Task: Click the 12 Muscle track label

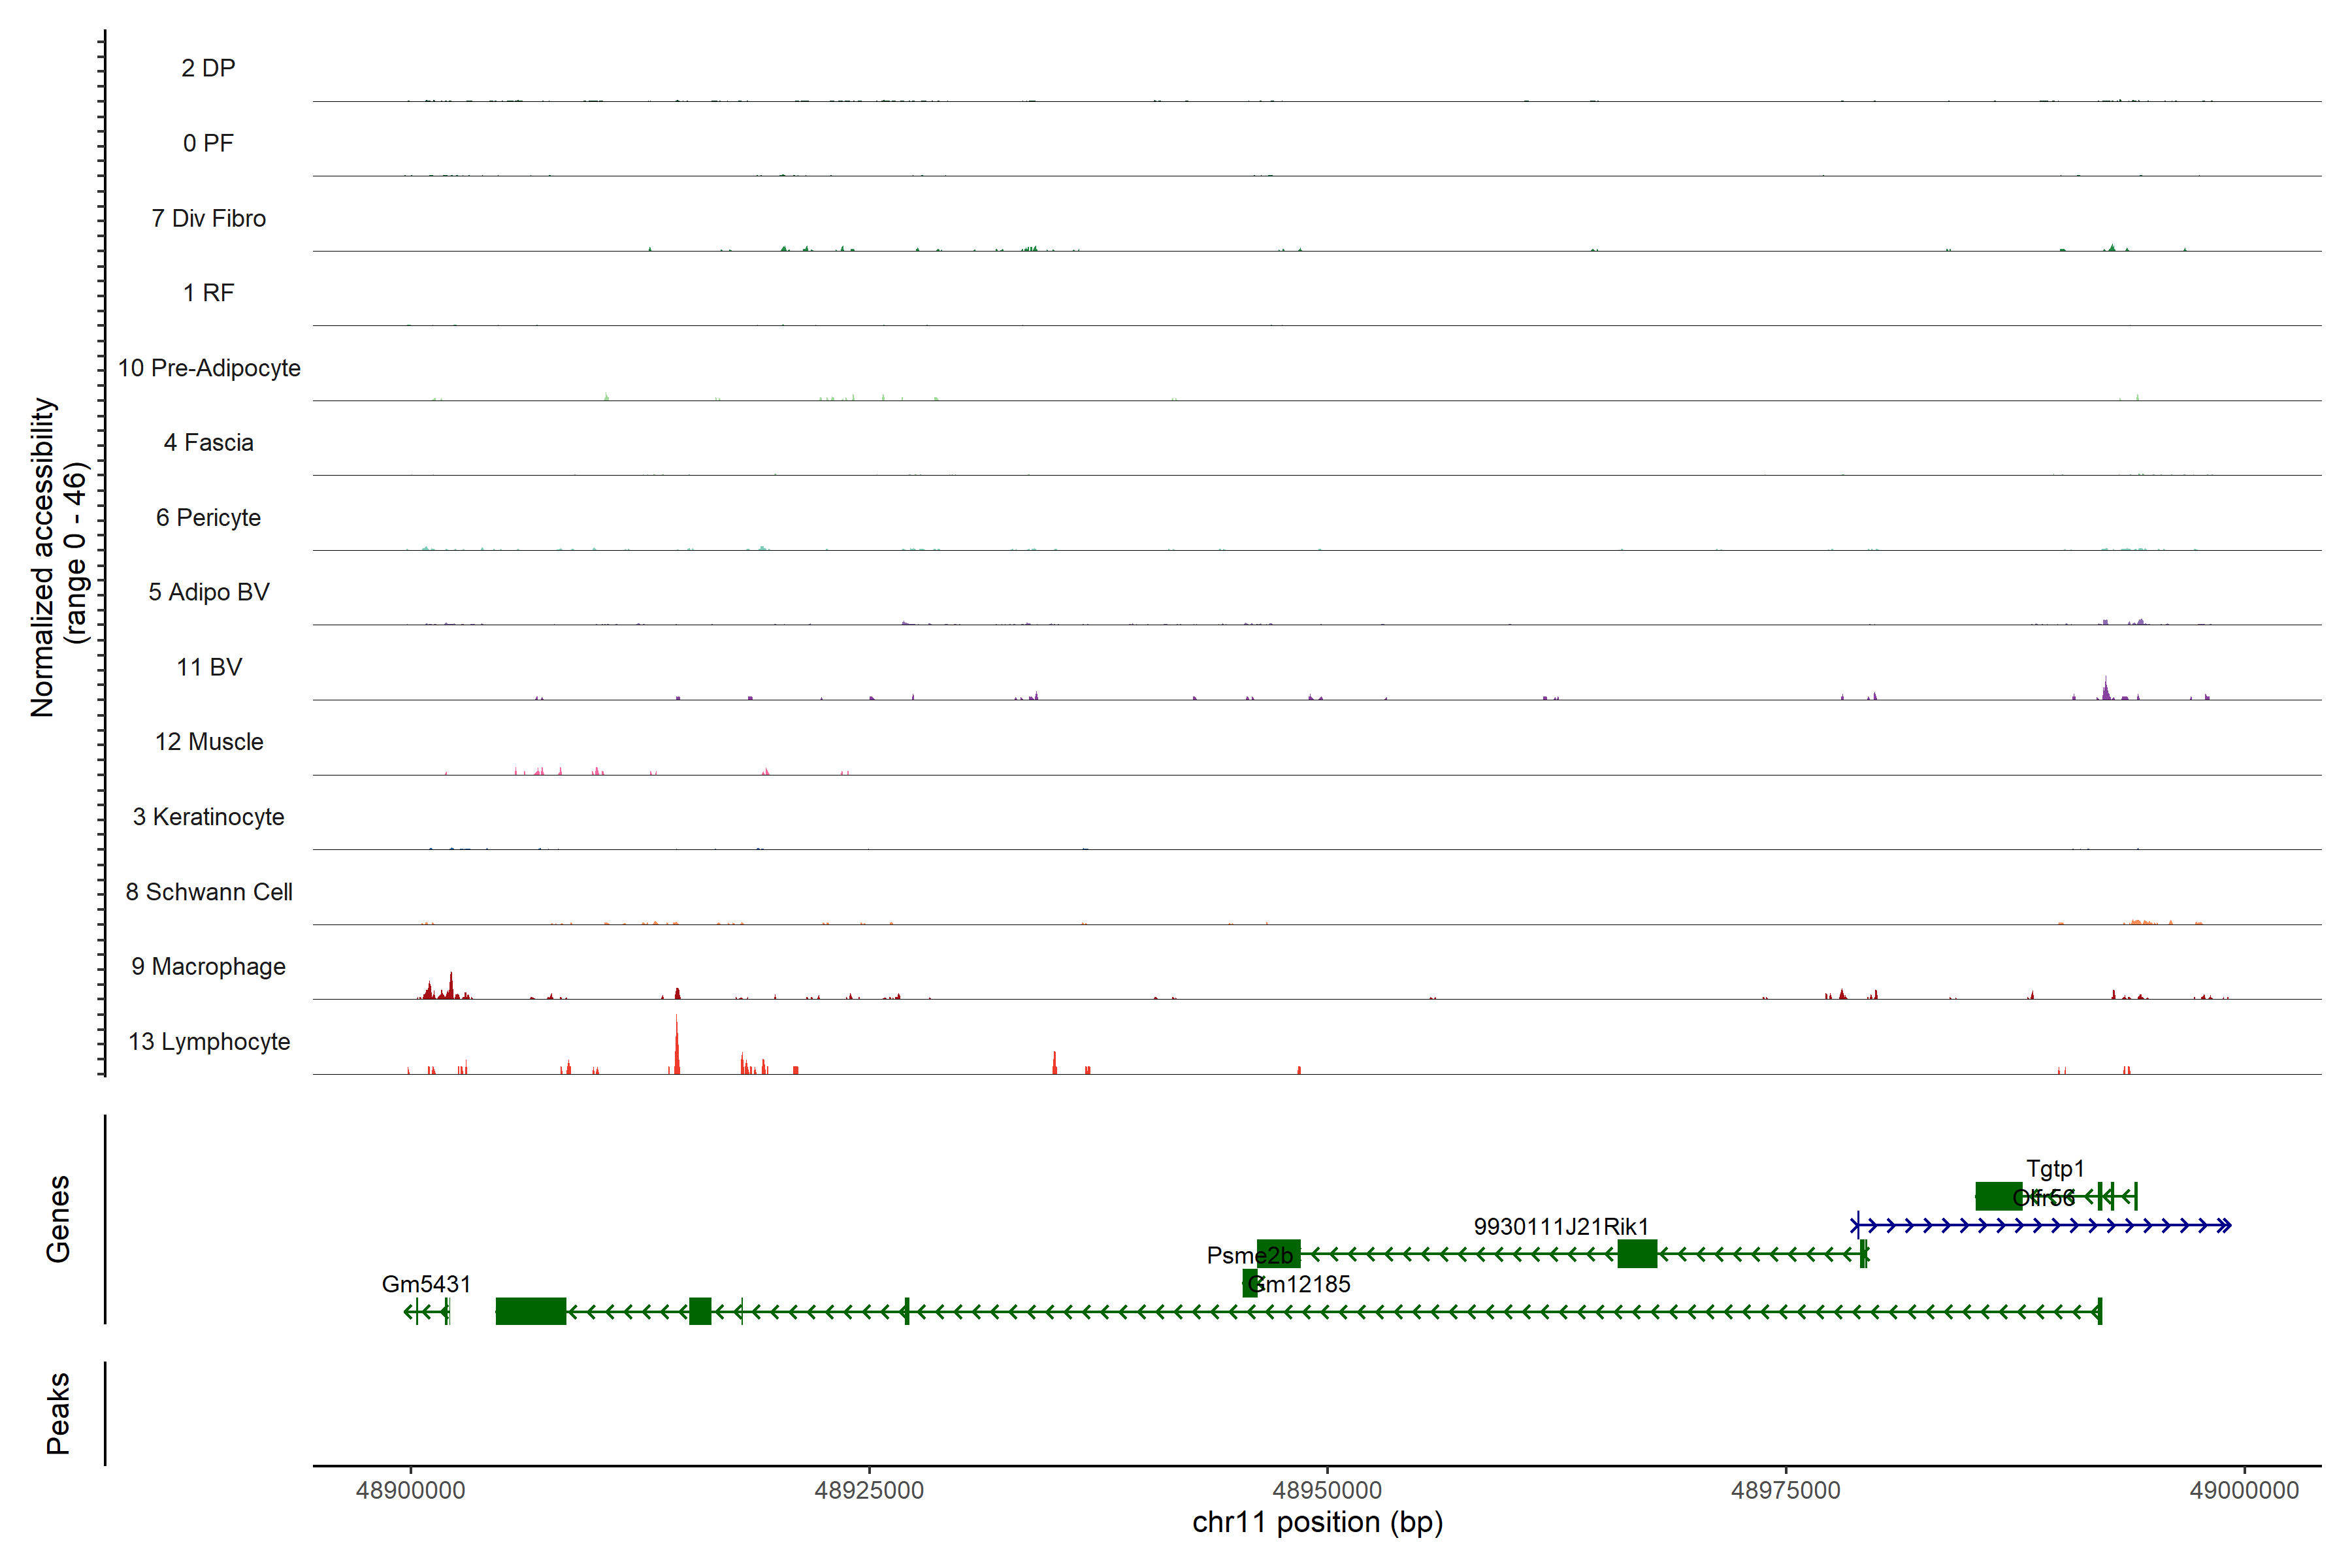Action: point(209,742)
